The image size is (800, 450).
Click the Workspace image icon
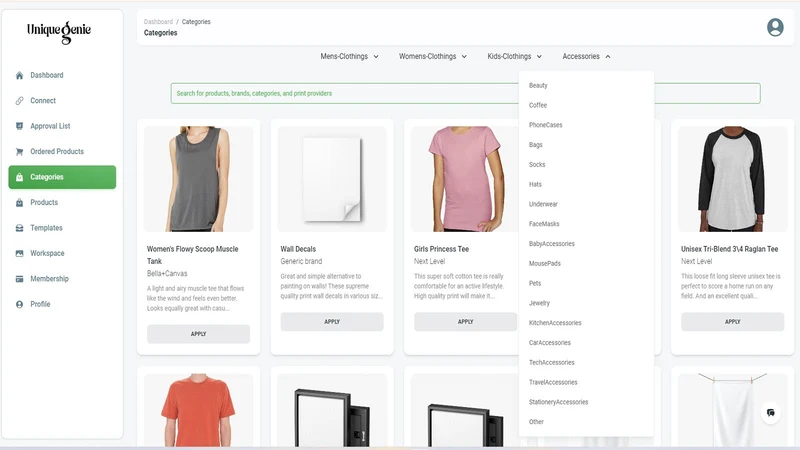point(19,253)
